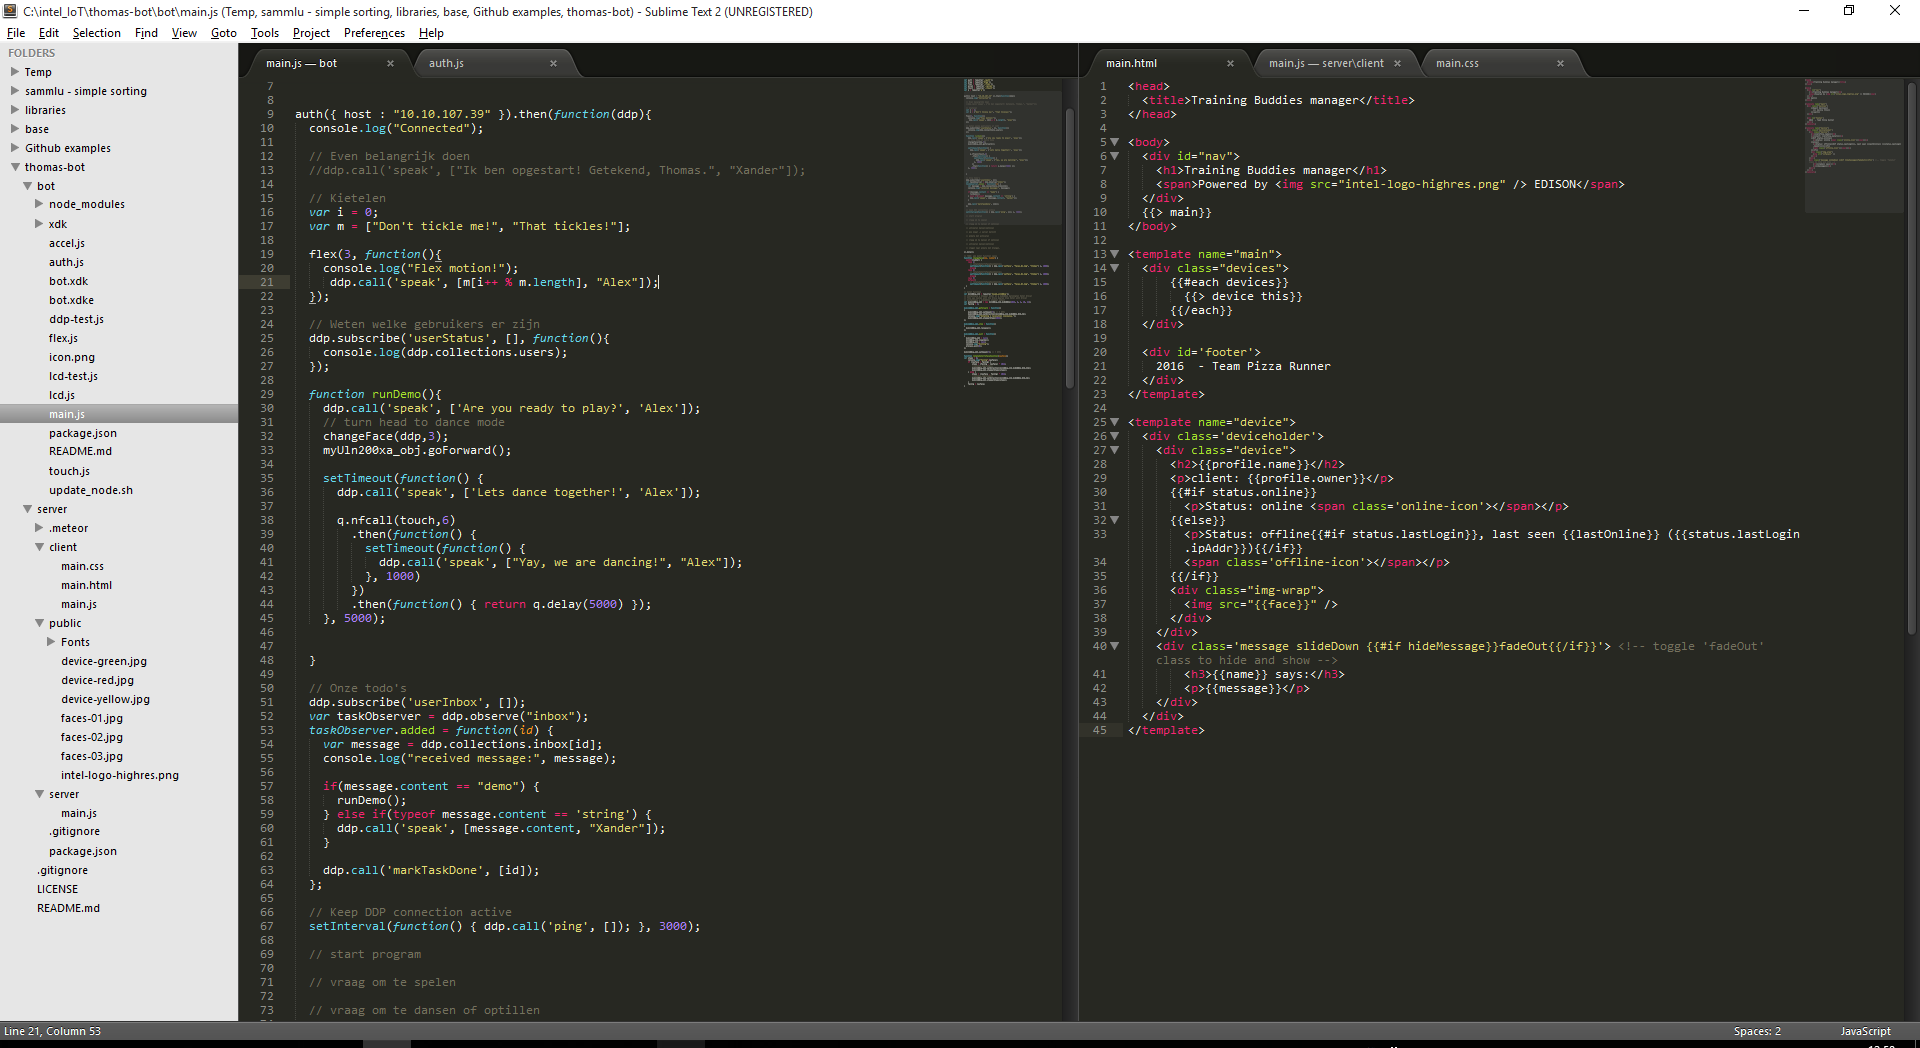The width and height of the screenshot is (1920, 1048).
Task: Open icon.png from the sidebar
Action: click(72, 357)
